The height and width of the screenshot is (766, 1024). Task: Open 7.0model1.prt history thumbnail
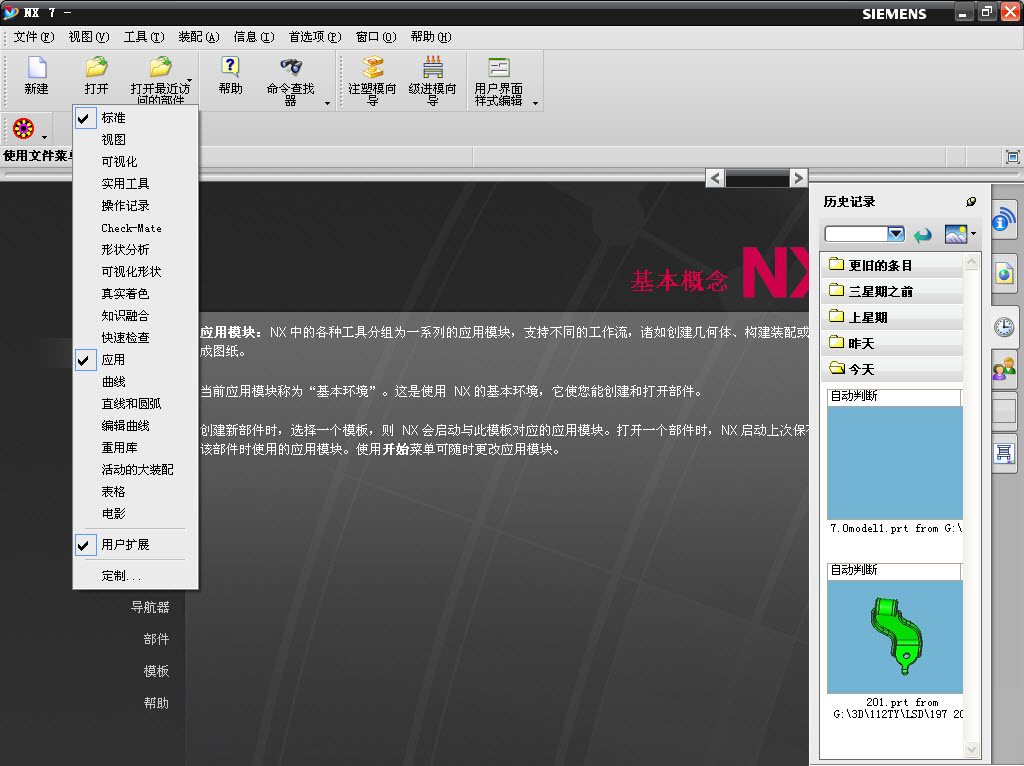pos(894,463)
